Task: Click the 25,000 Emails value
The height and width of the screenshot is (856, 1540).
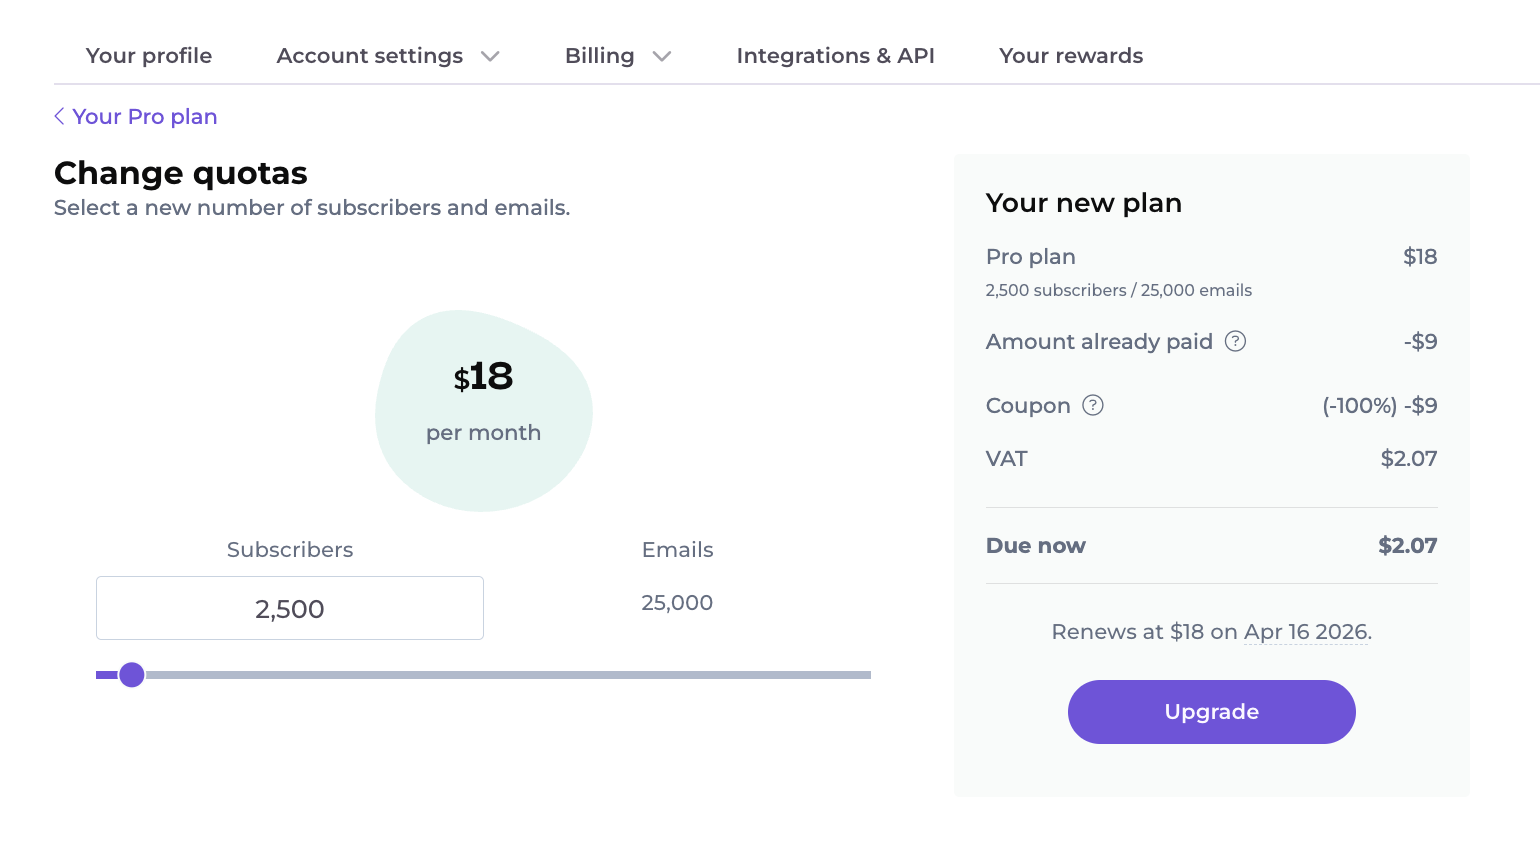Action: [677, 603]
